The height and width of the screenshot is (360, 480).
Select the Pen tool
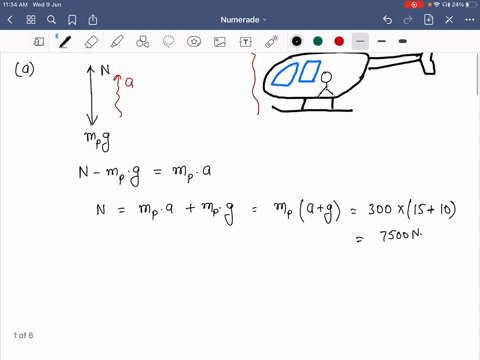(65, 42)
